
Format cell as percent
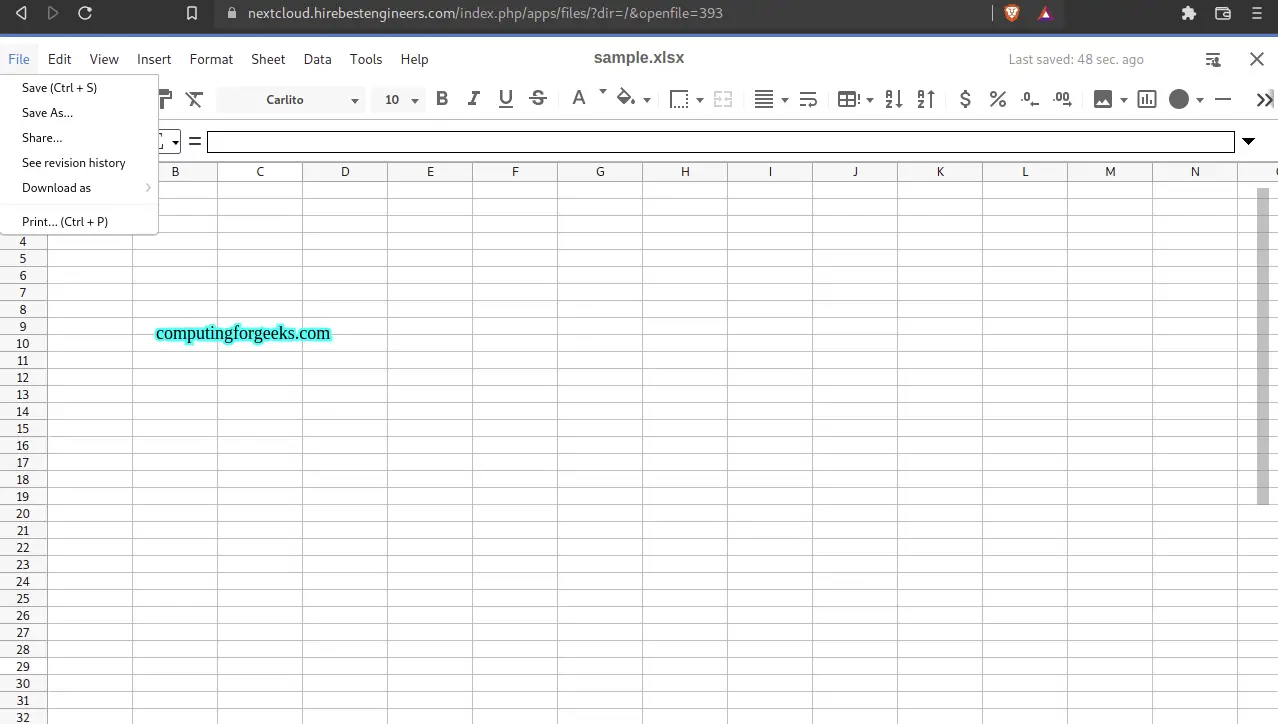click(x=997, y=99)
